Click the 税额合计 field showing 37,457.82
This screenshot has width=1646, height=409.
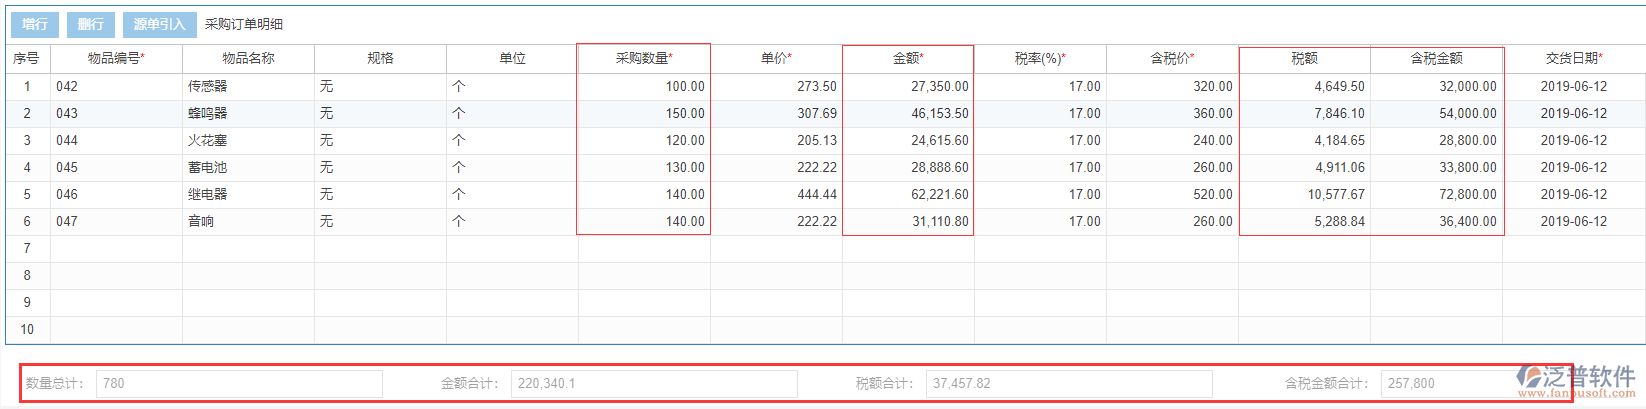point(1068,383)
